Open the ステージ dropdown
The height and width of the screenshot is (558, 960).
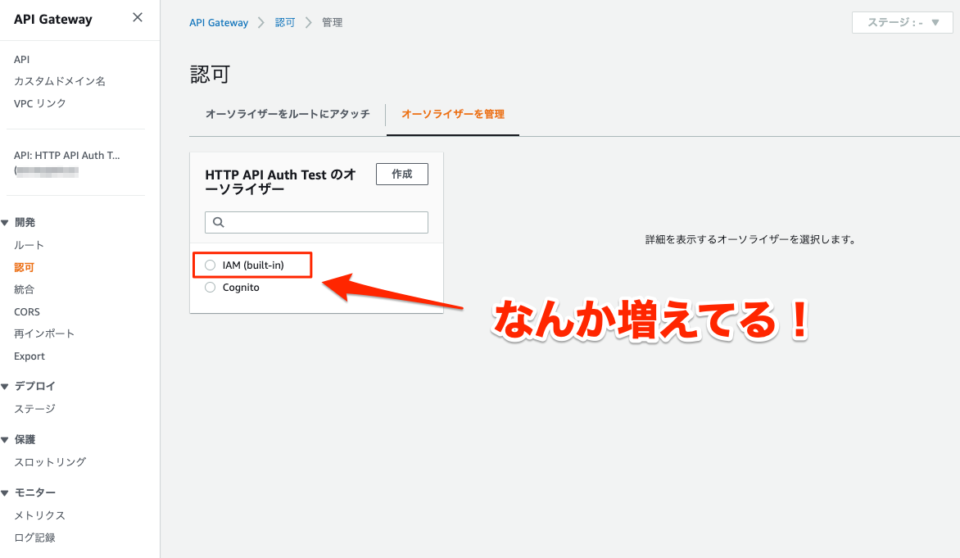tap(902, 23)
